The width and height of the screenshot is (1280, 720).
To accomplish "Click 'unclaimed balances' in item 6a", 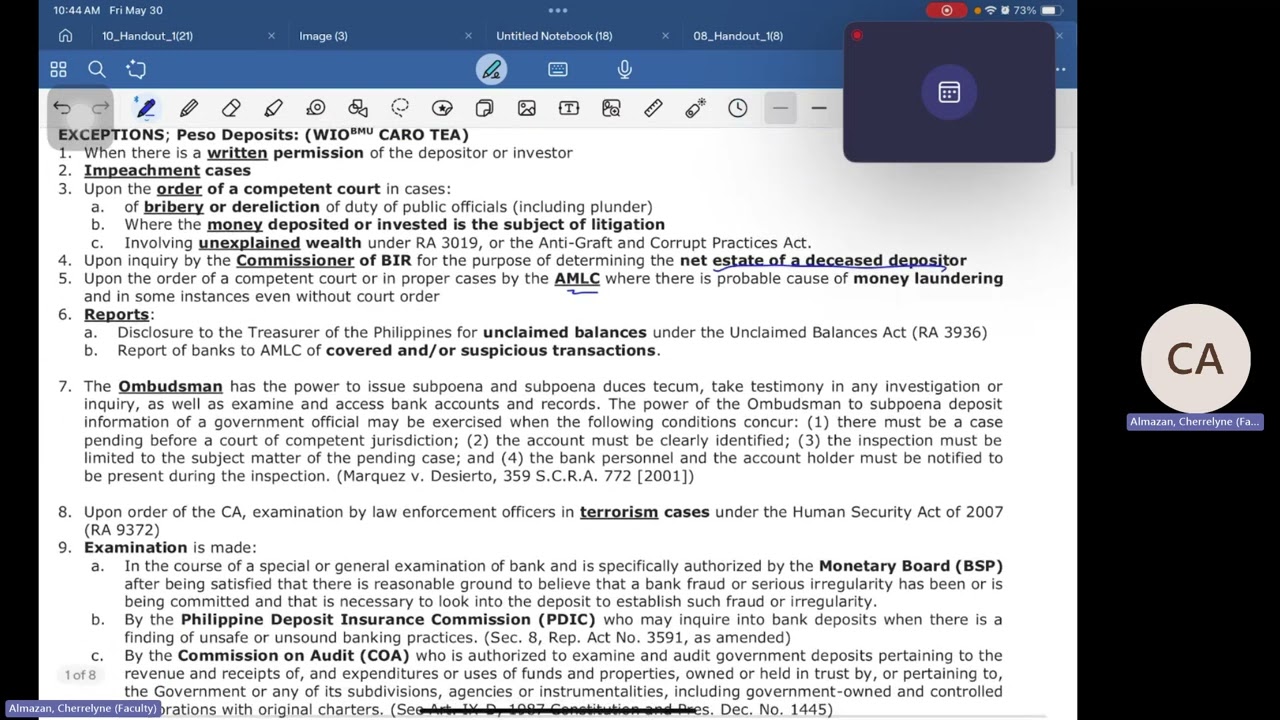I will pyautogui.click(x=565, y=332).
